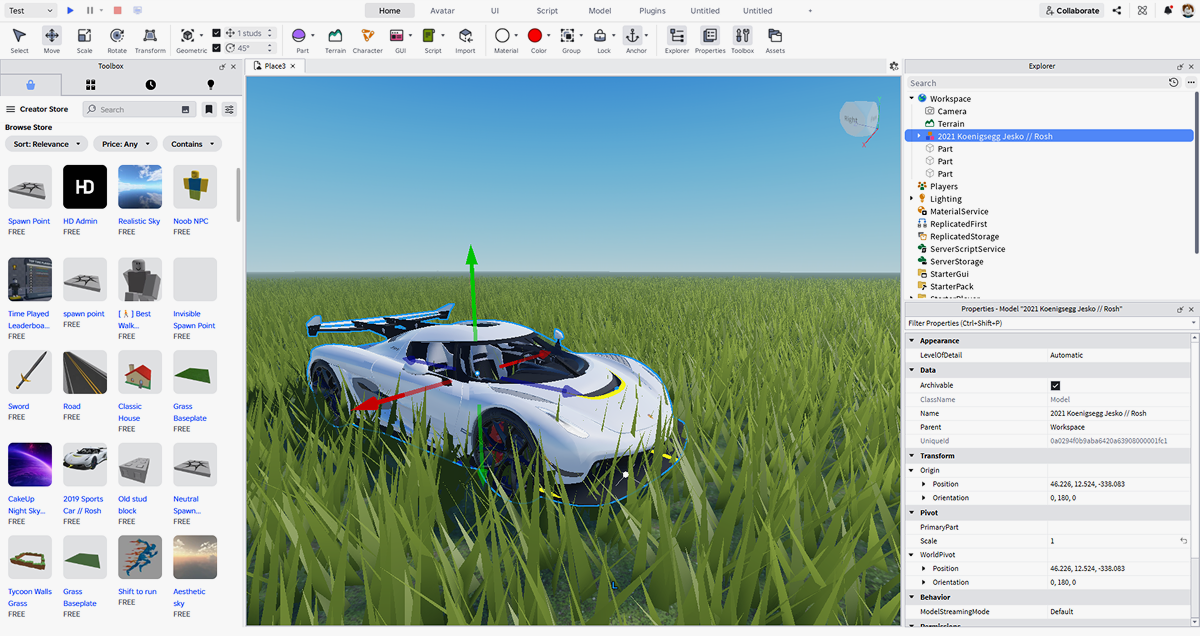Open the HD Admin asset

[x=85, y=200]
